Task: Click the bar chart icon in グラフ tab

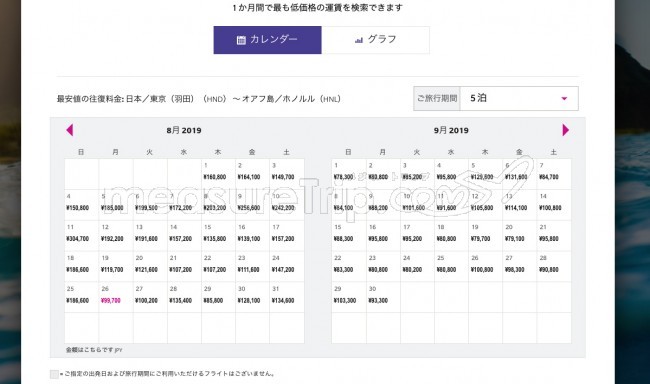Action: [x=359, y=40]
